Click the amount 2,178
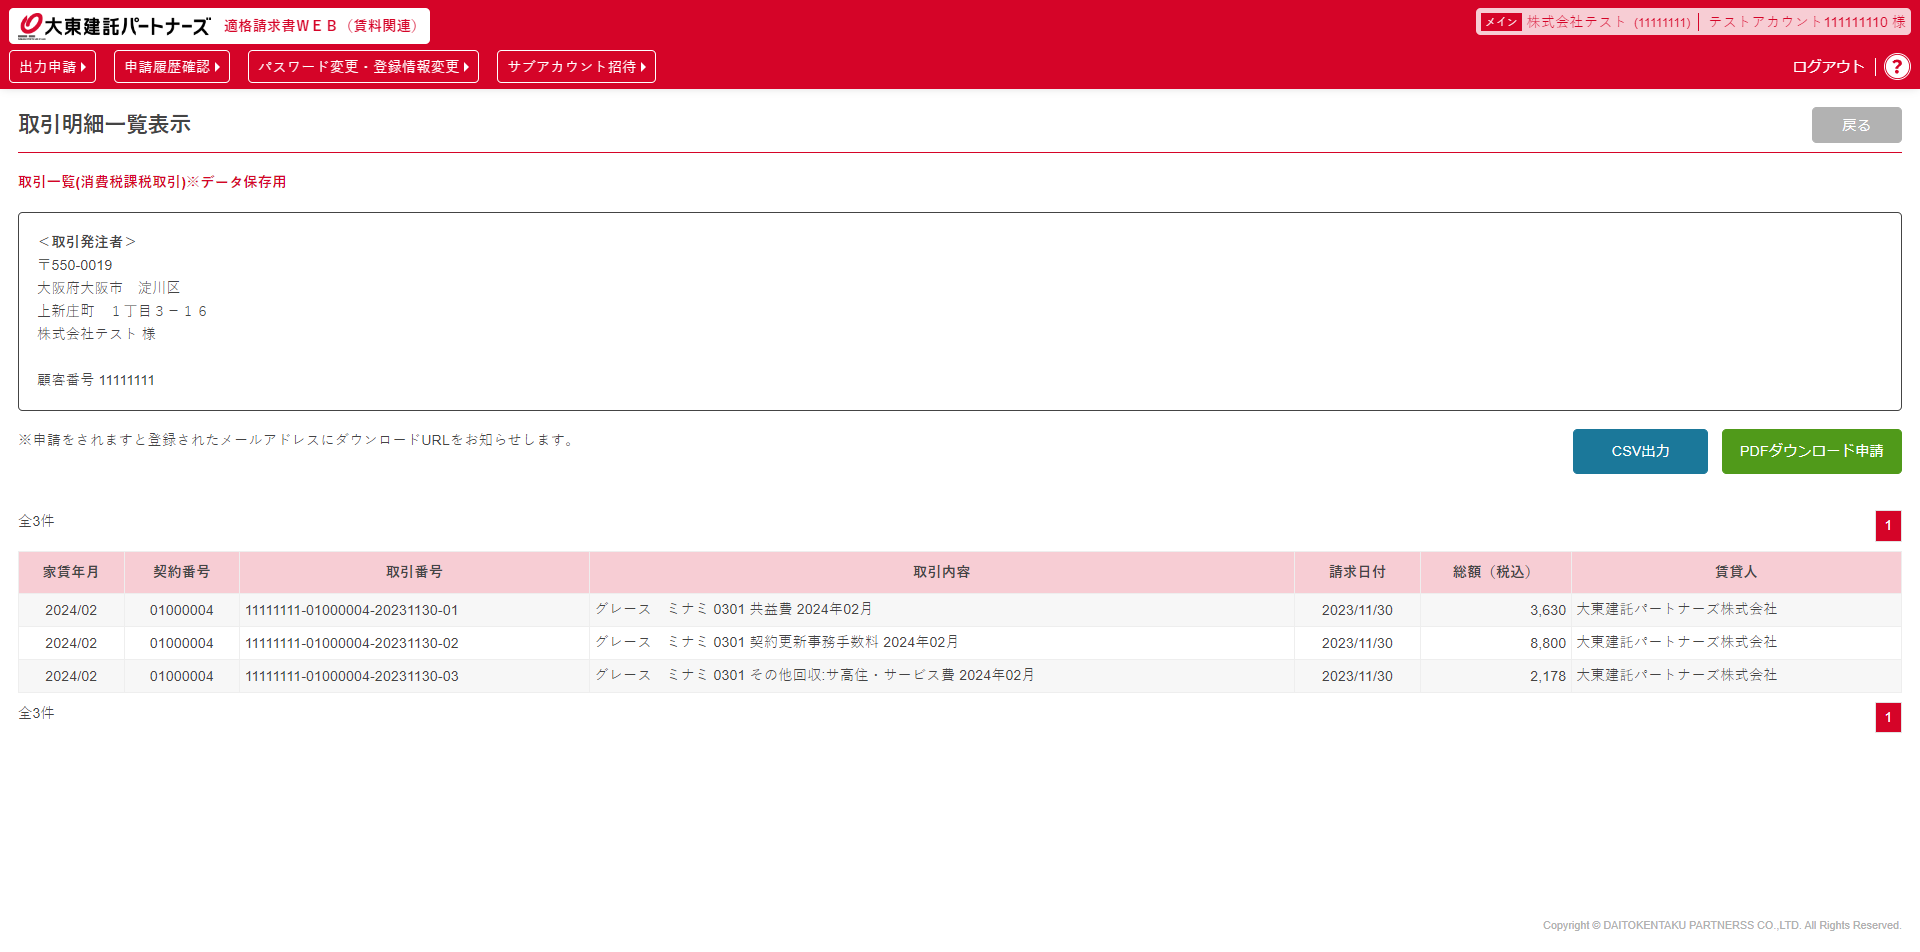The height and width of the screenshot is (952, 1920). 1547,676
